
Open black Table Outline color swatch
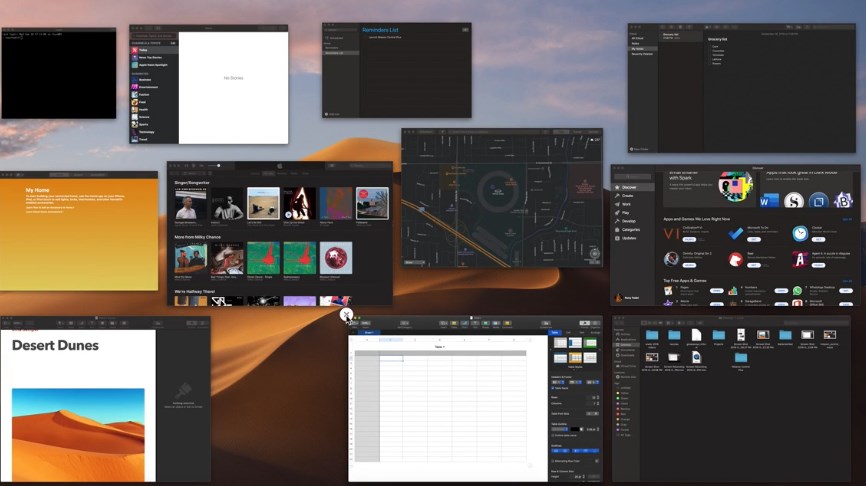pyautogui.click(x=575, y=429)
